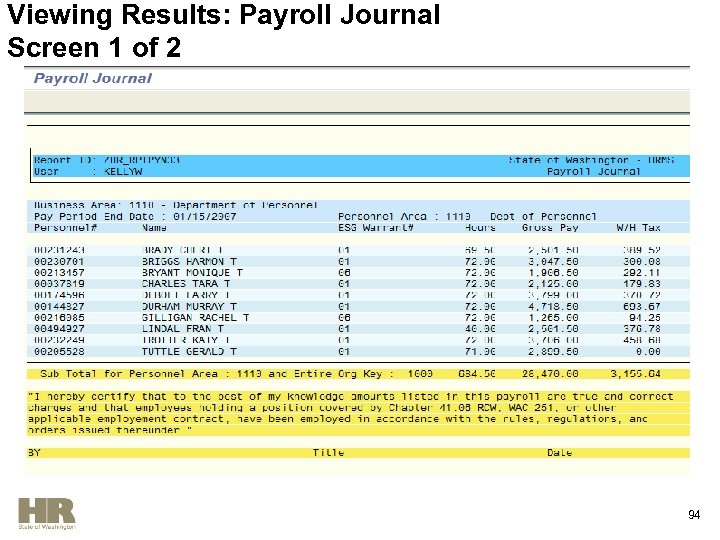Click the slide page number 94
Image resolution: width=720 pixels, height=540 pixels.
pos(694,515)
